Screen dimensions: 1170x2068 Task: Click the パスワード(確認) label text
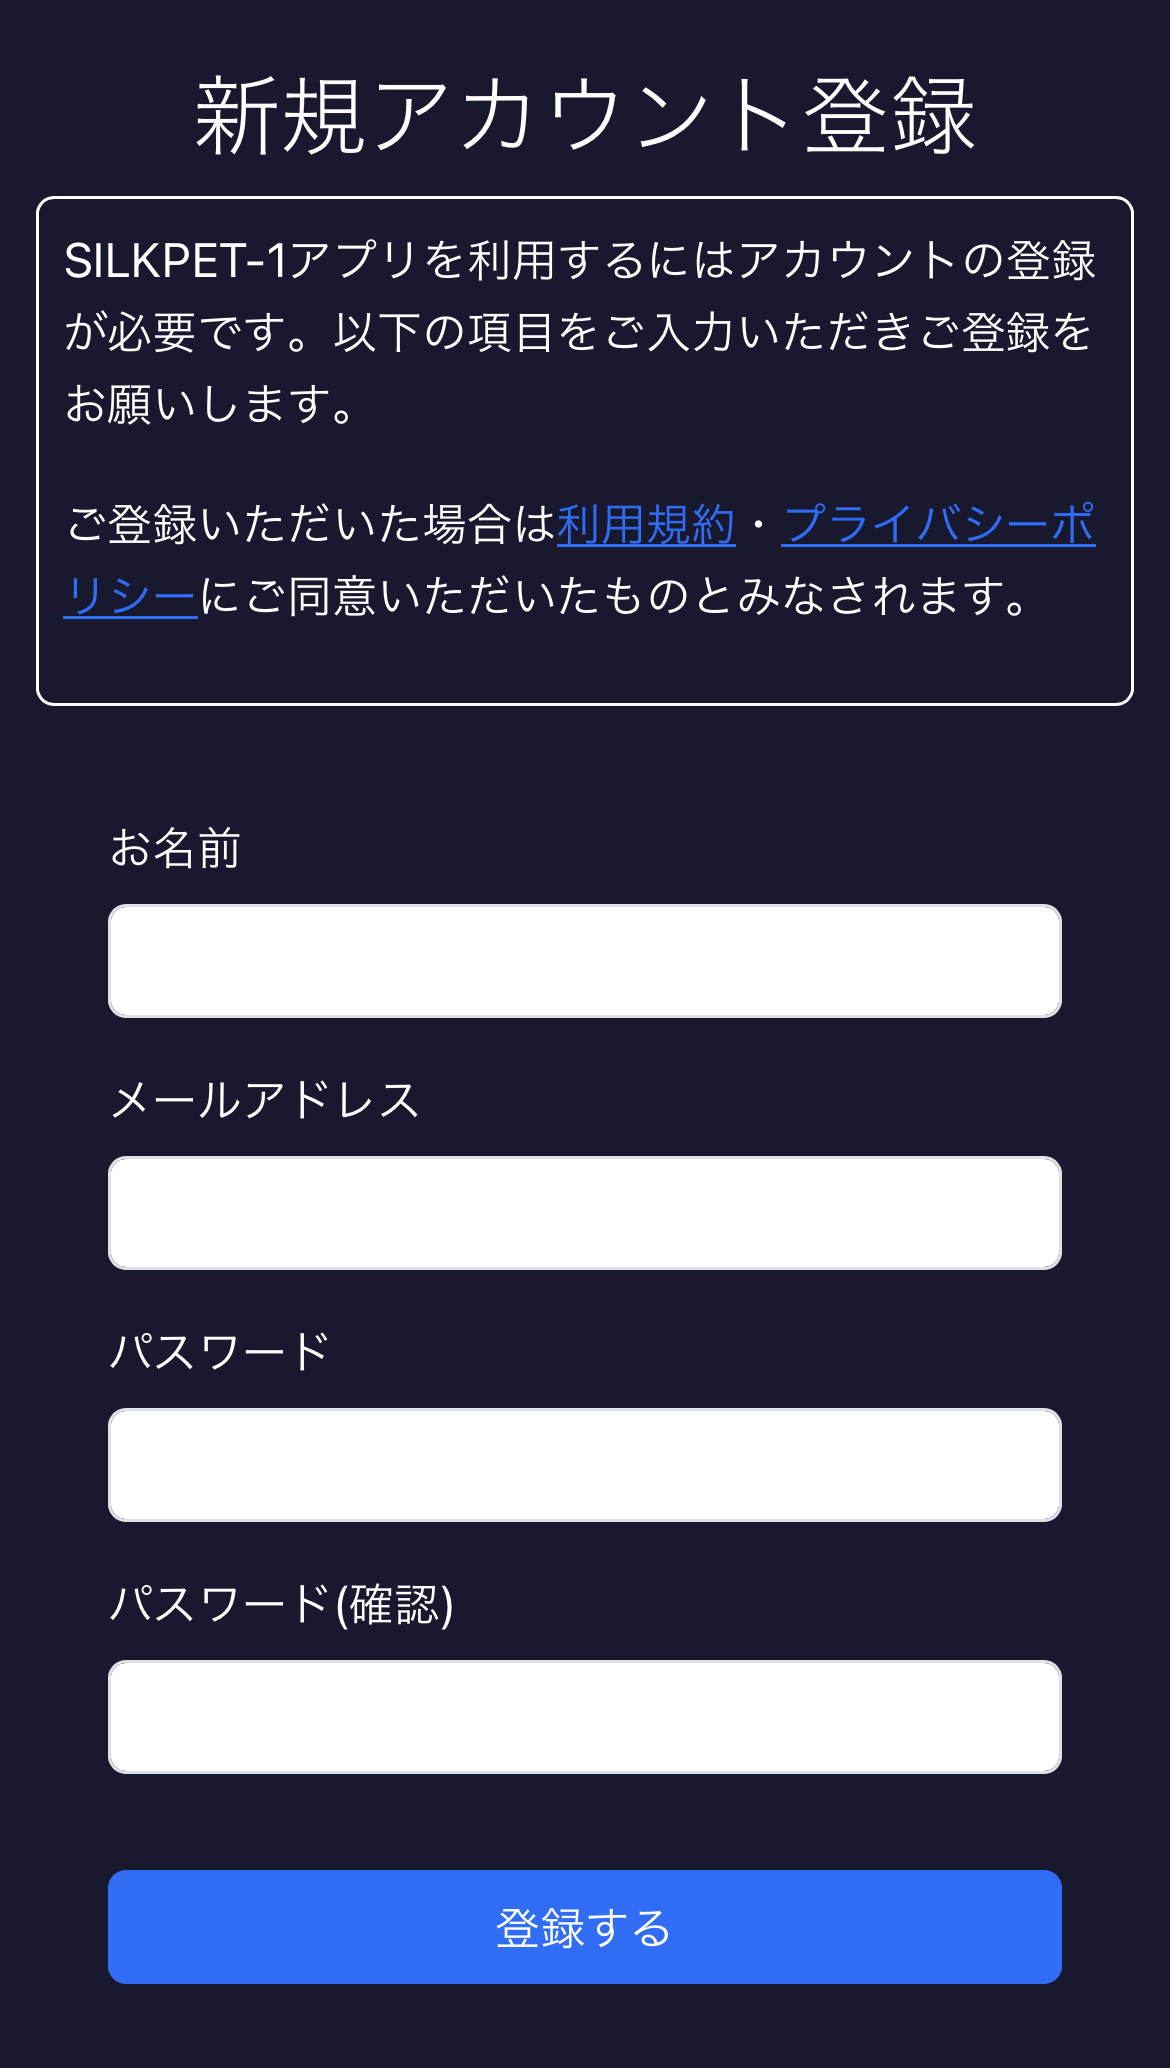[281, 1604]
